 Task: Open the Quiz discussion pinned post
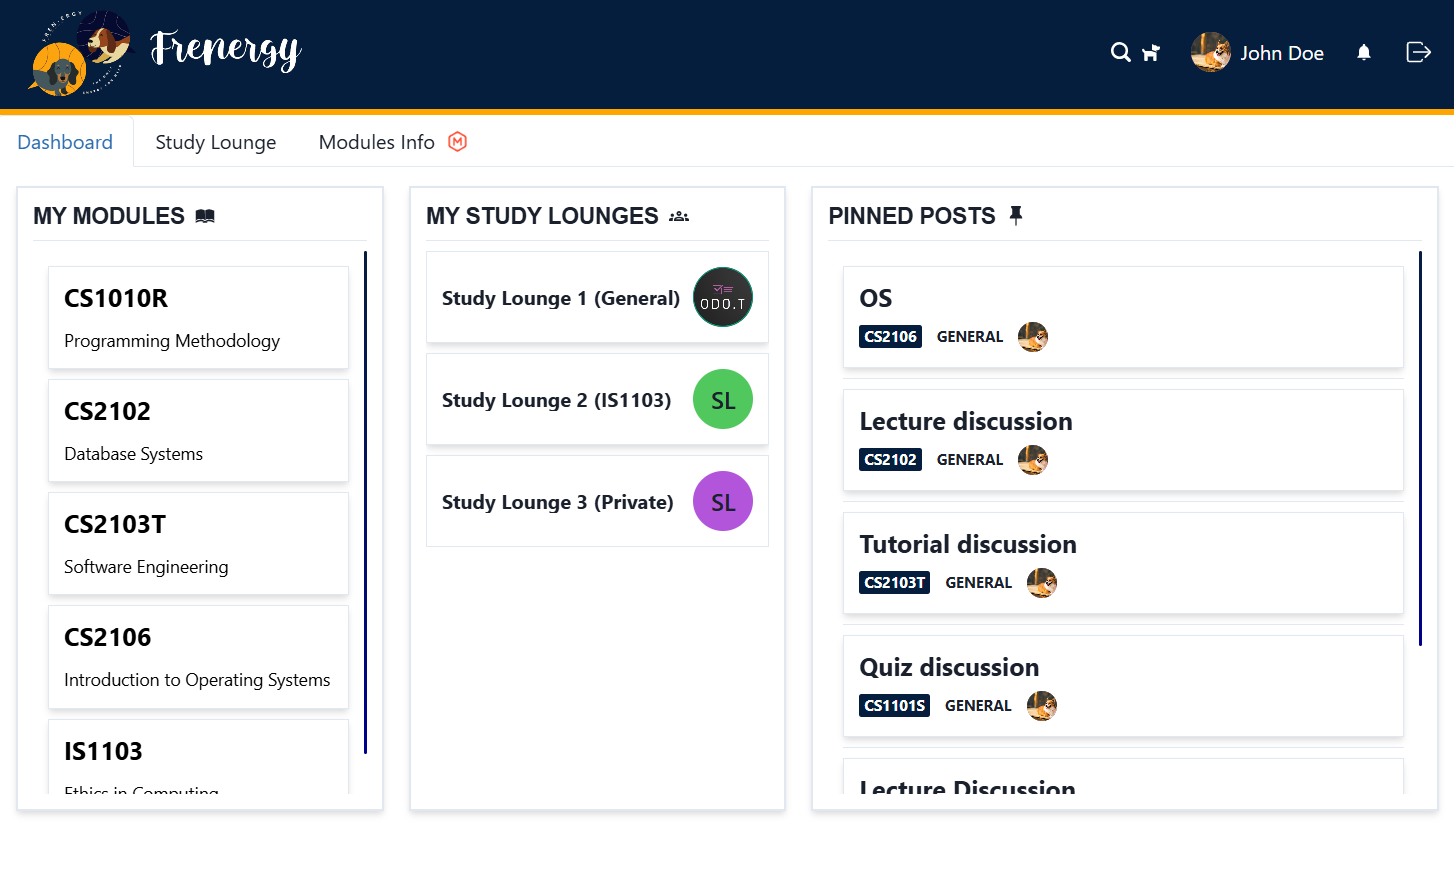(x=1123, y=686)
